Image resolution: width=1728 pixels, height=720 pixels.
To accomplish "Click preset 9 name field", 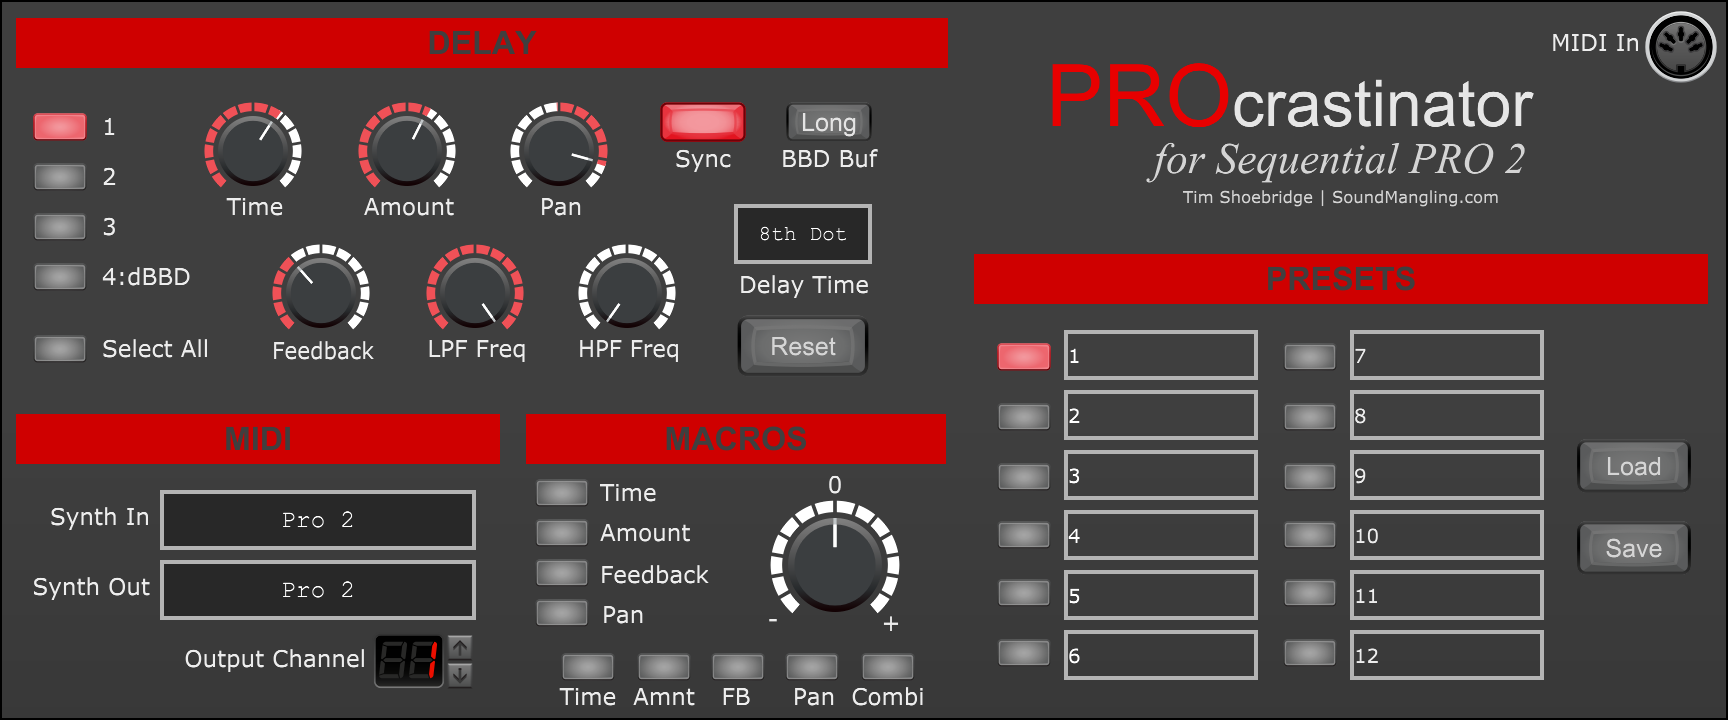I will [x=1447, y=475].
